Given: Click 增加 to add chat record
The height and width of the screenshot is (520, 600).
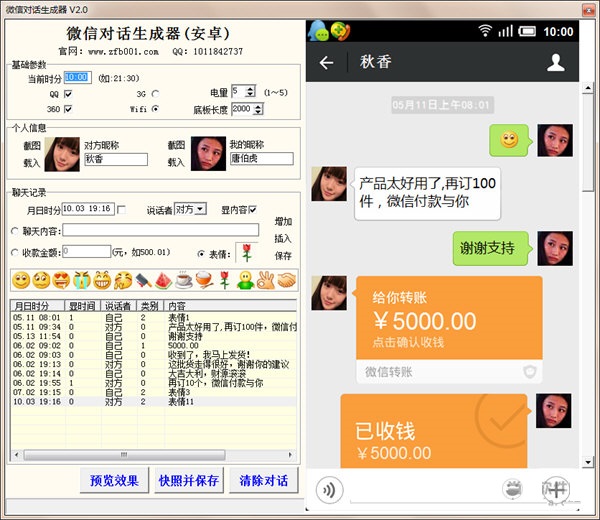Looking at the screenshot, I should tap(283, 222).
